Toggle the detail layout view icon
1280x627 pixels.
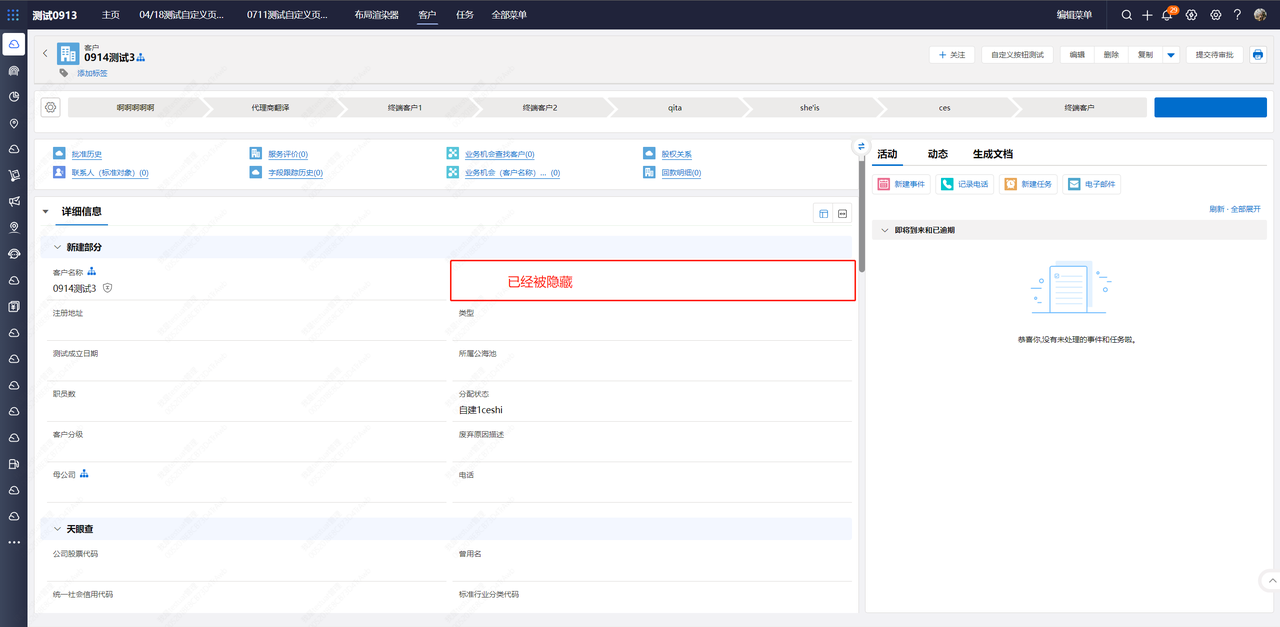[x=823, y=213]
